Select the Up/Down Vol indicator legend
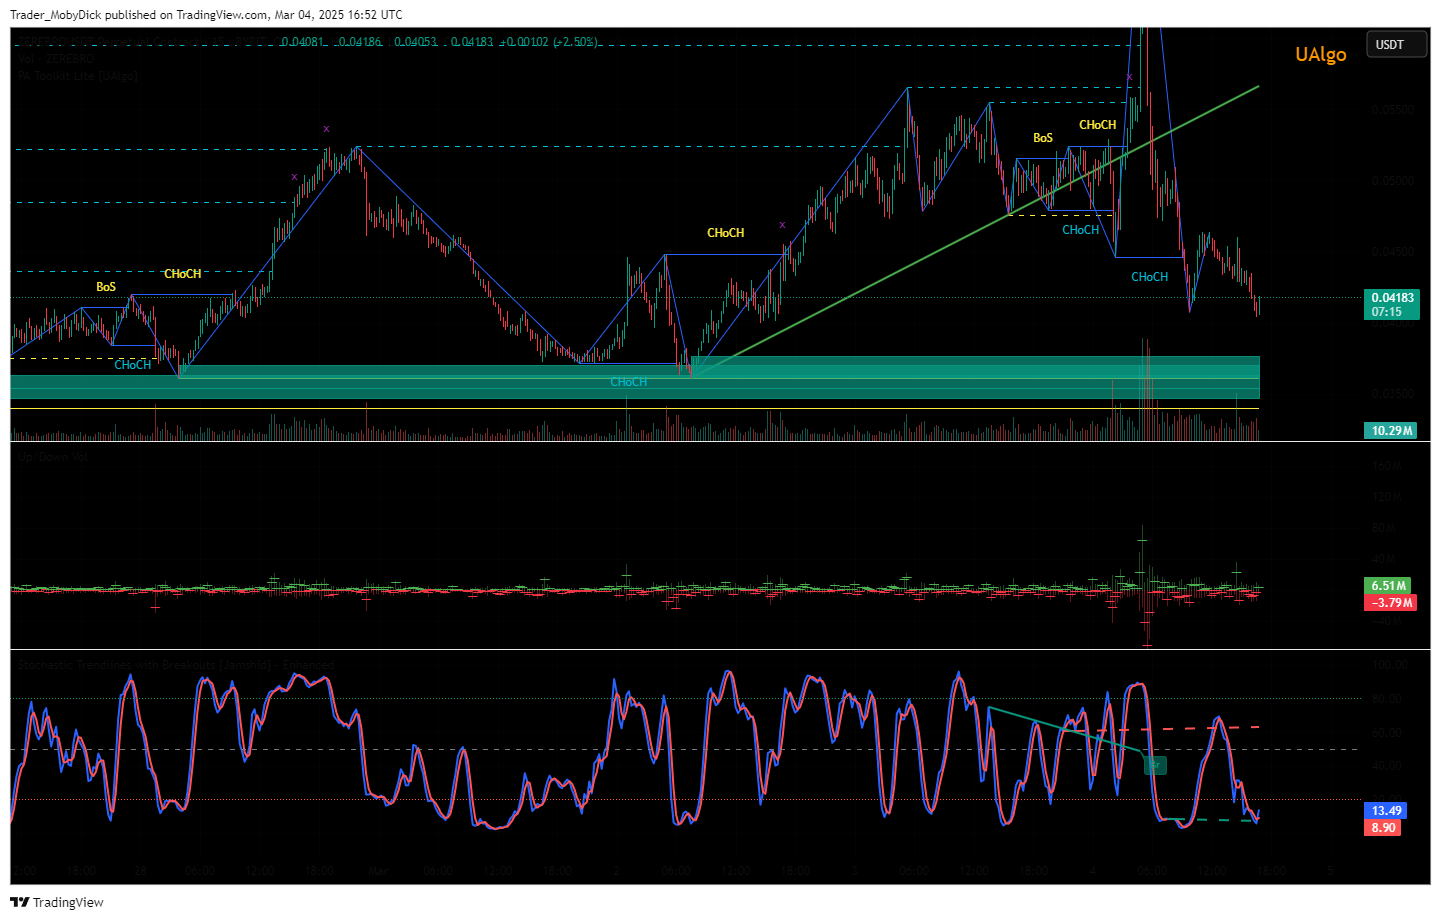Viewport: 1441px width, 920px height. 53,457
